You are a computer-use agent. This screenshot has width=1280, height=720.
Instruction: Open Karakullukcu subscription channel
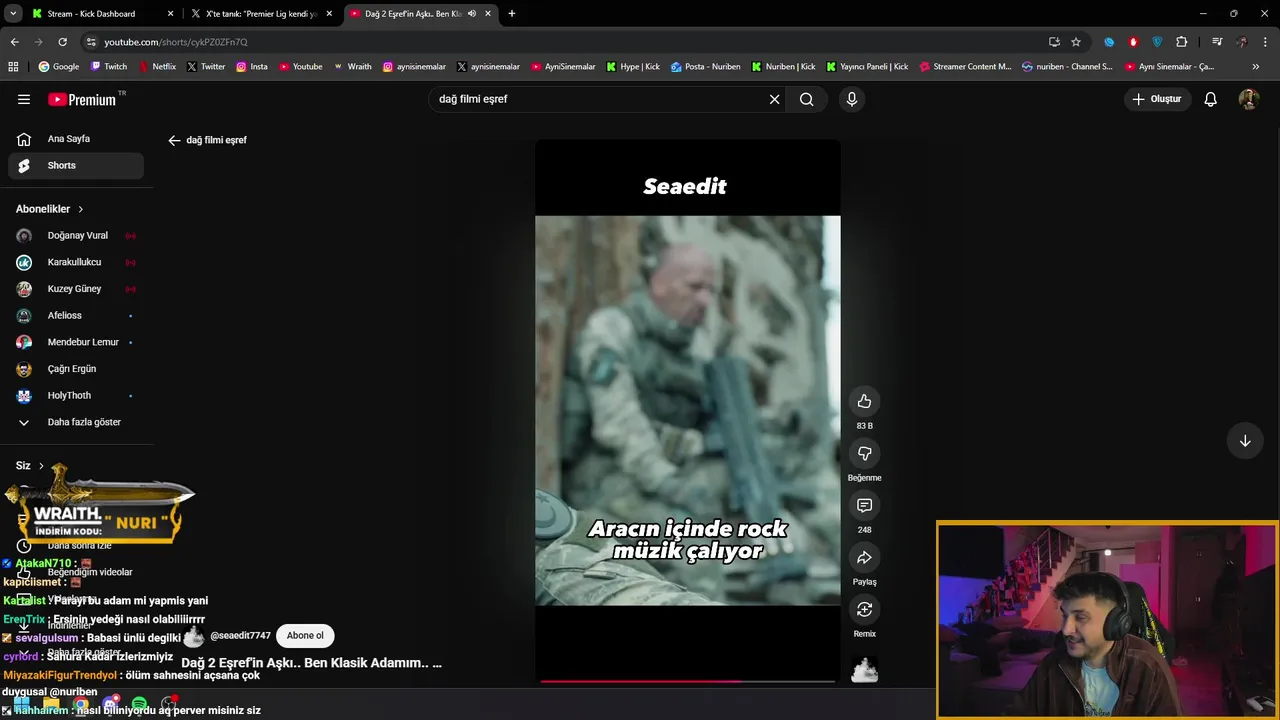tap(76, 262)
